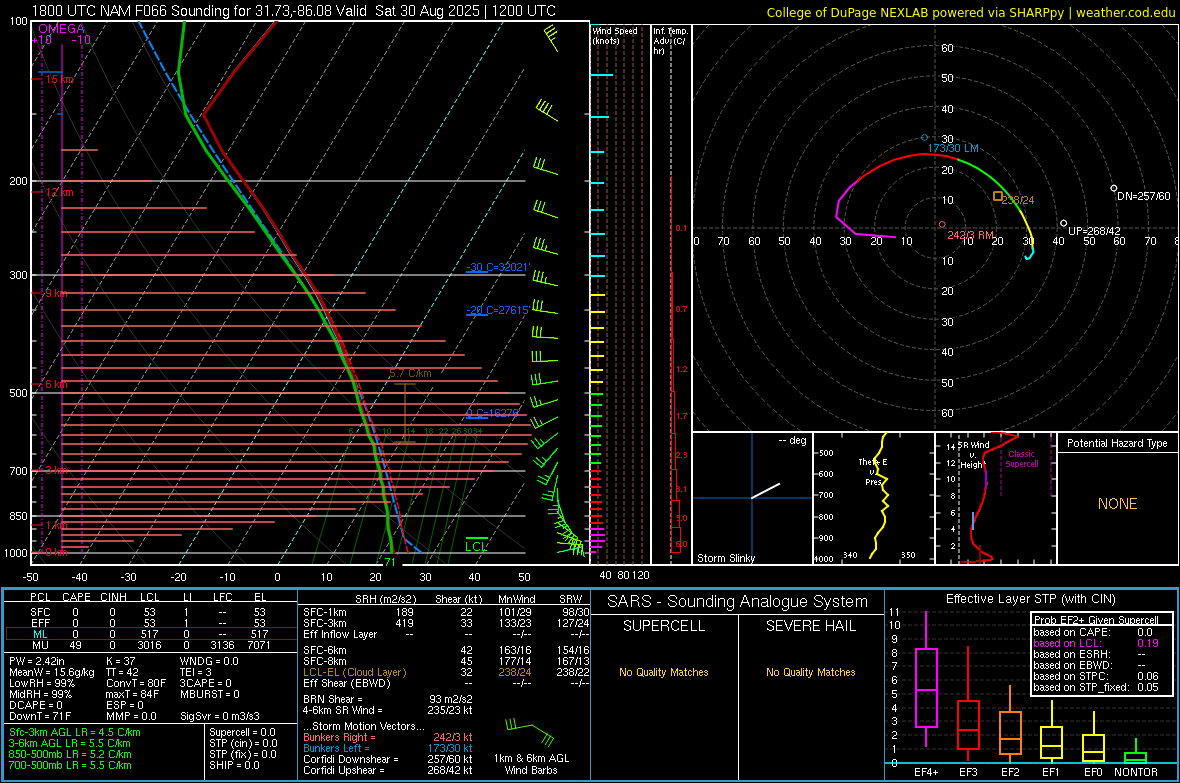Select the SFC parcel row
1180x783 pixels.
click(x=149, y=612)
